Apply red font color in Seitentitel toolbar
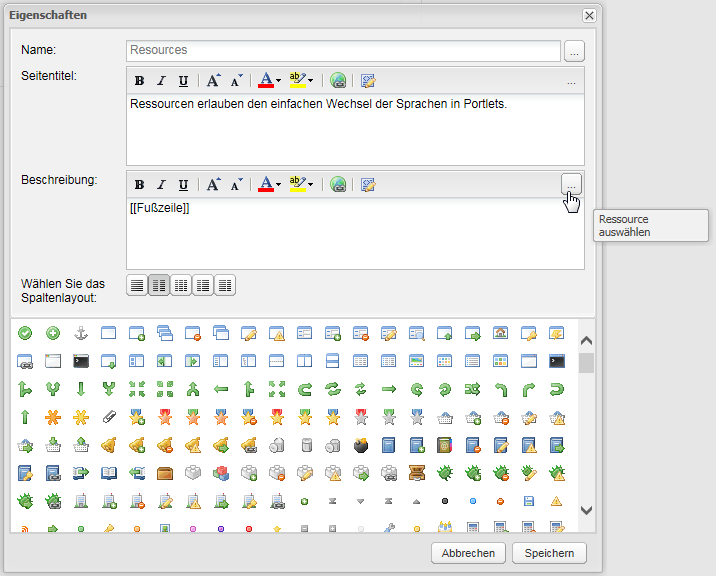Screen dimensions: 716x576 266,80
